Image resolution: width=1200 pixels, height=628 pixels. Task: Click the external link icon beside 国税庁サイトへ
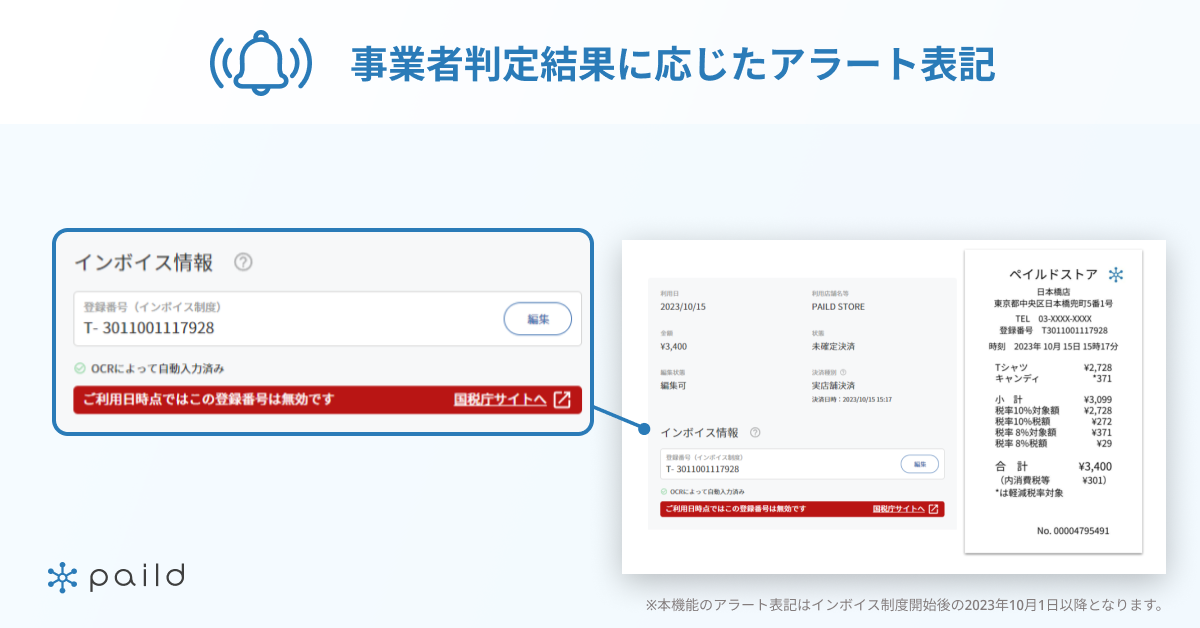point(562,399)
